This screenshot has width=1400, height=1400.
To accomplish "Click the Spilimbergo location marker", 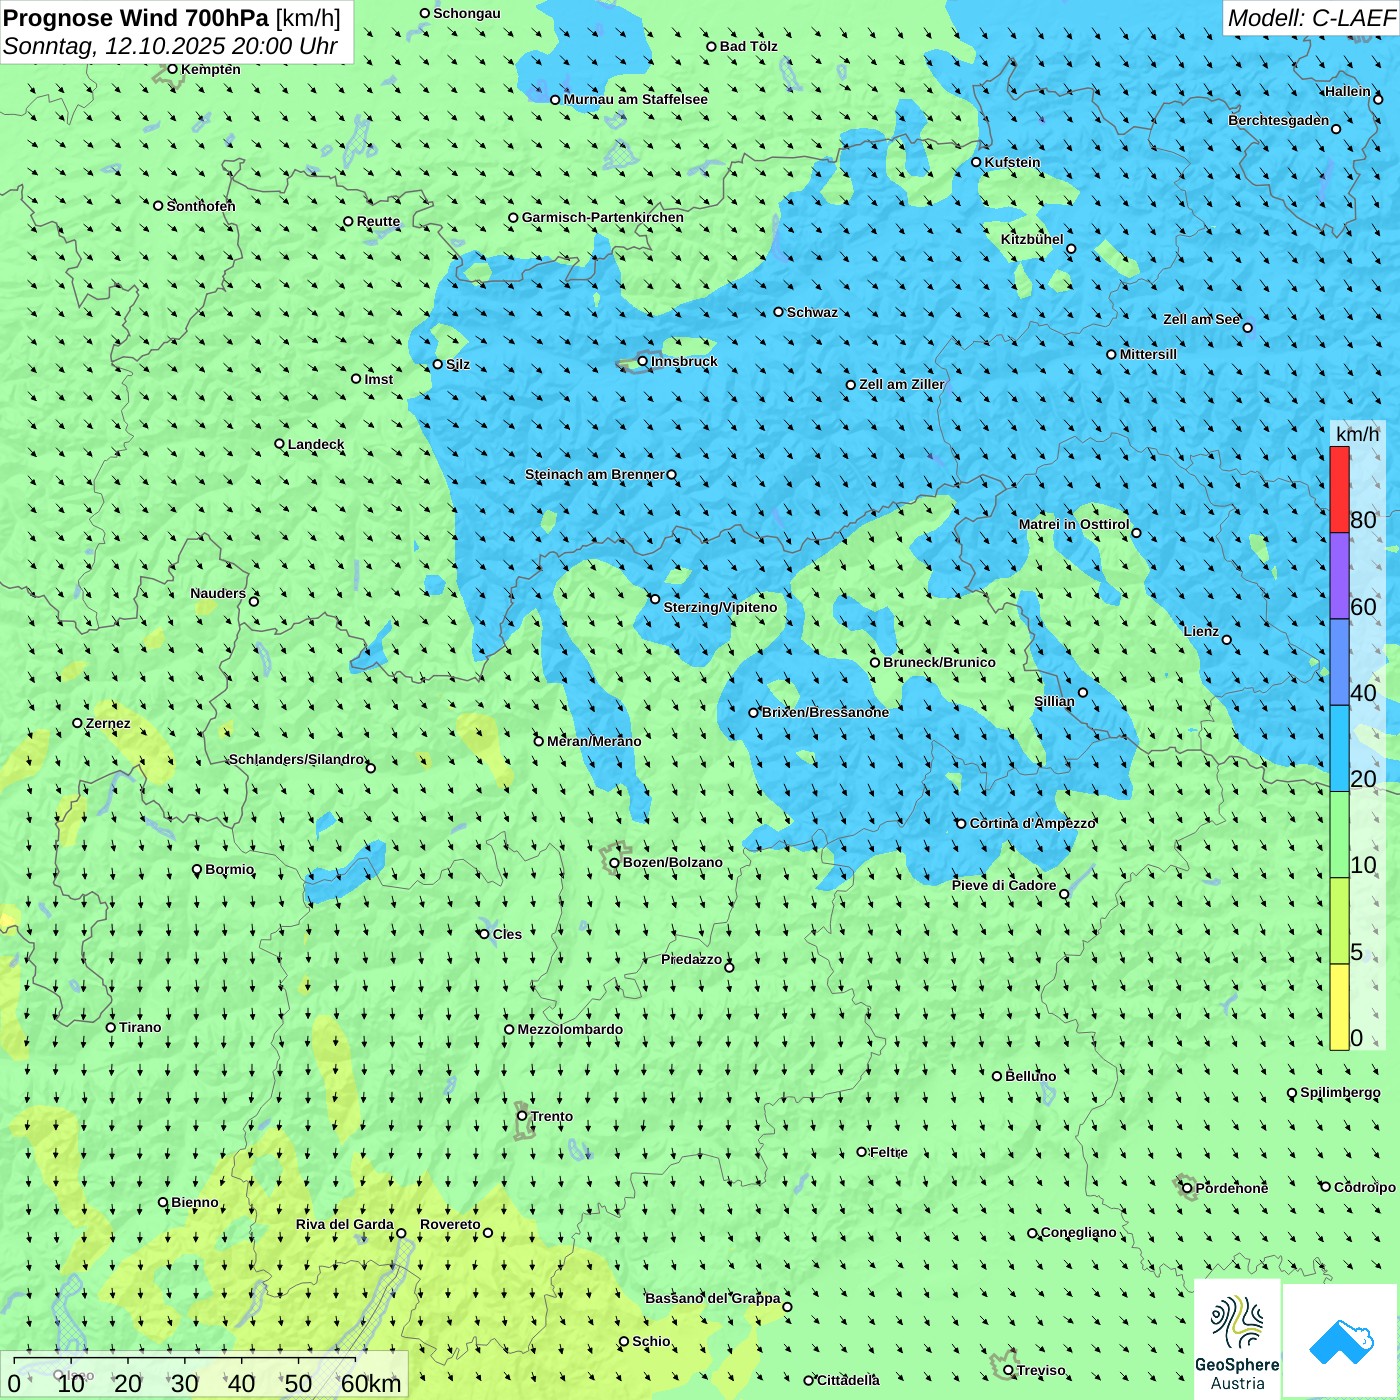I will (1292, 1093).
